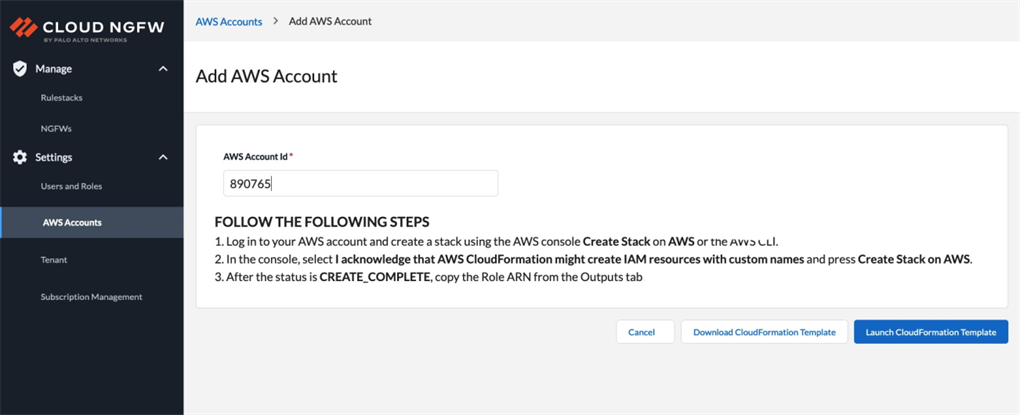This screenshot has width=1020, height=415.
Task: Navigate to Subscription Management
Action: tap(91, 297)
